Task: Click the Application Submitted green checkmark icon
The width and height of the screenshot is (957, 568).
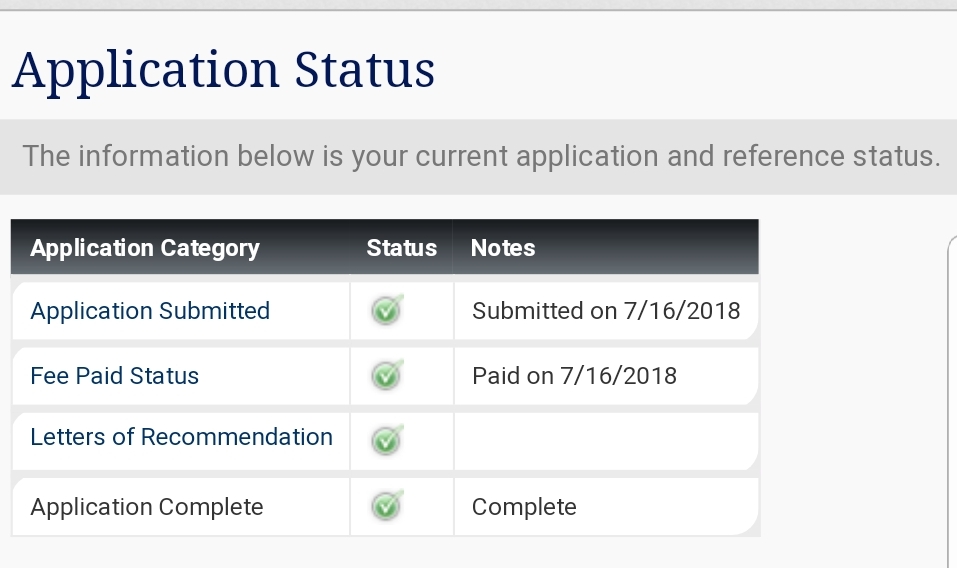Action: click(388, 310)
